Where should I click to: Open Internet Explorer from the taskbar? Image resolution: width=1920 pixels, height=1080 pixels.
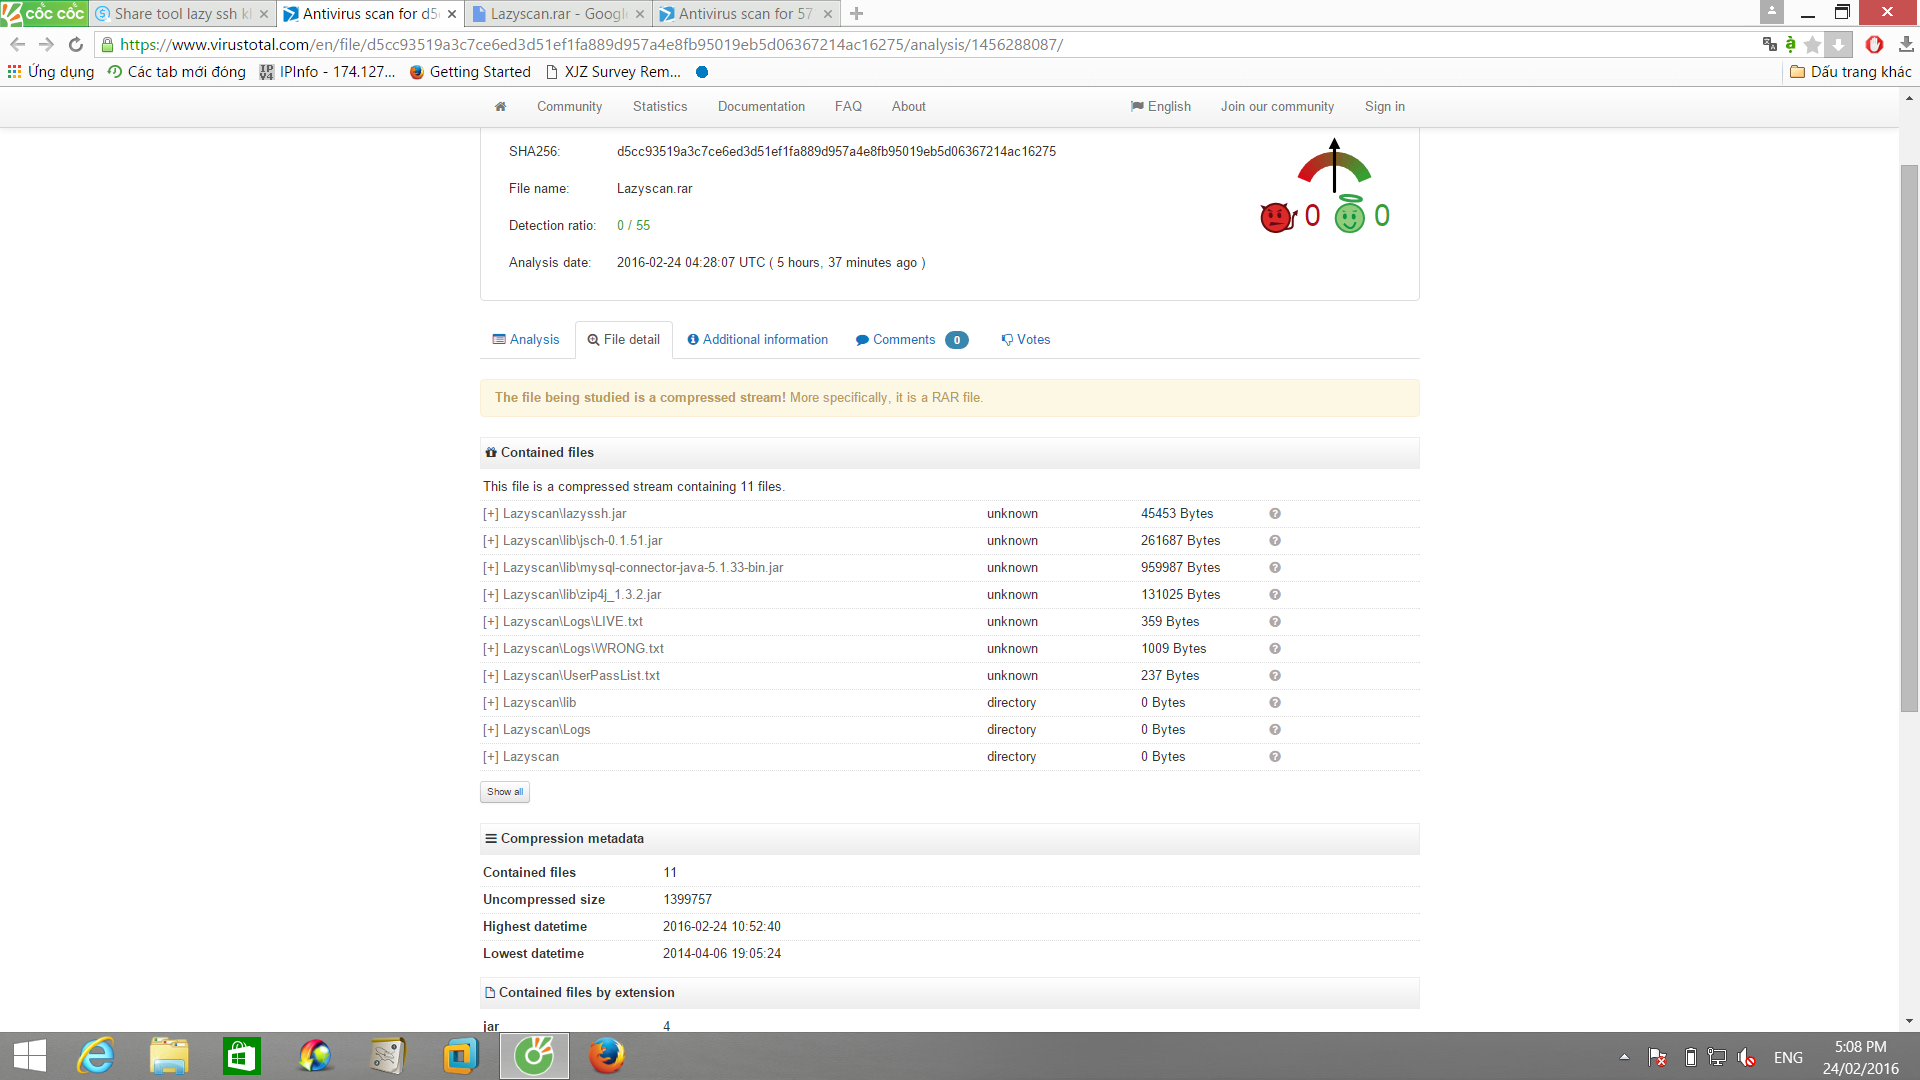(96, 1056)
